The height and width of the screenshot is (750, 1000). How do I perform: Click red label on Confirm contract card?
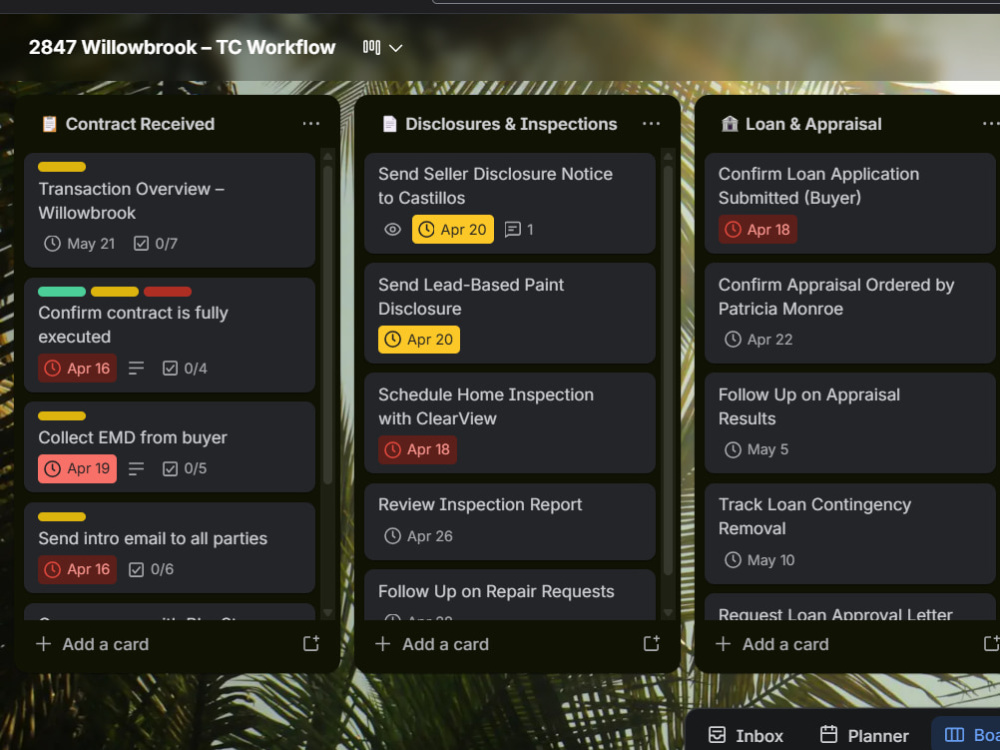tap(168, 291)
